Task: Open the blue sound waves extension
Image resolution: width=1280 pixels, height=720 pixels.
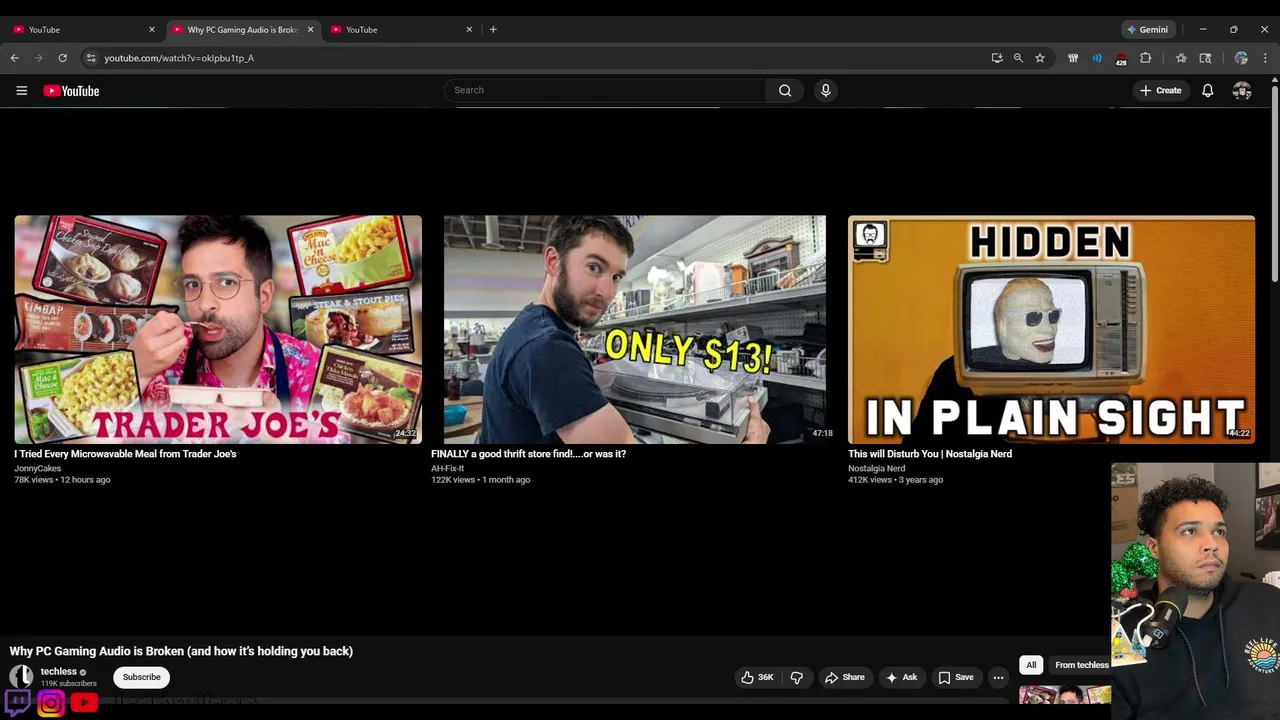Action: (x=1097, y=58)
